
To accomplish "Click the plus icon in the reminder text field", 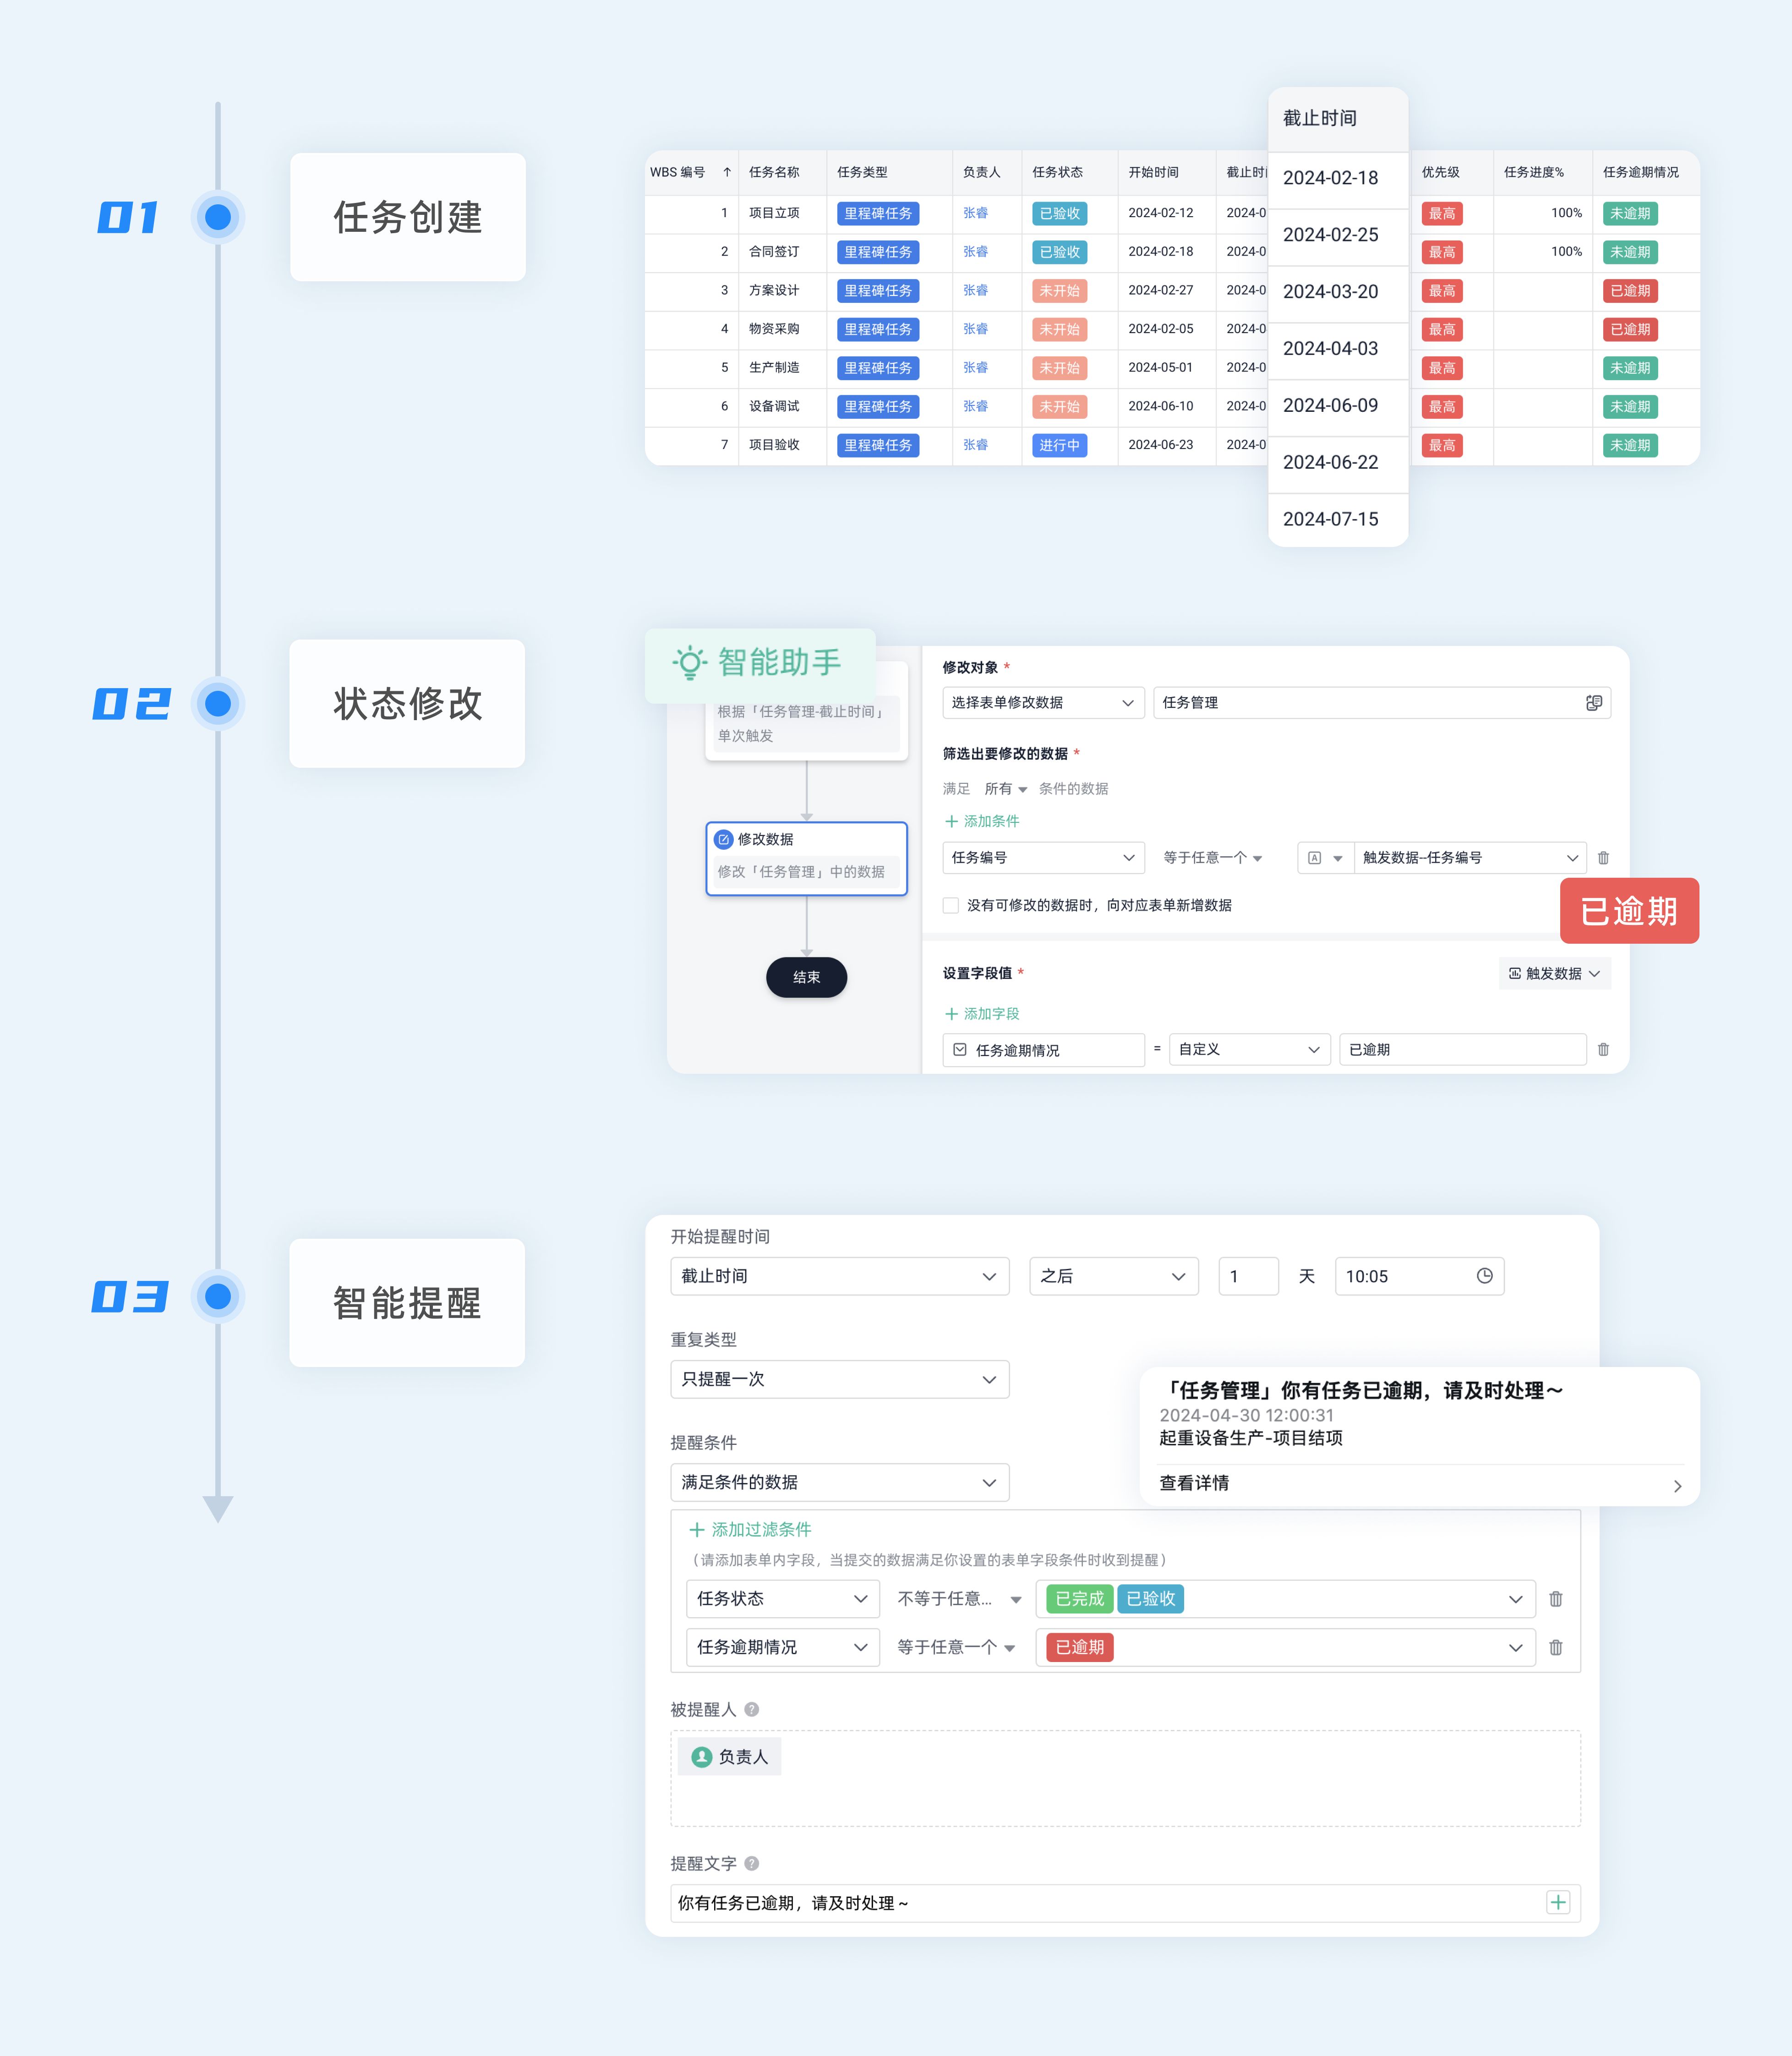I will 1557,1902.
